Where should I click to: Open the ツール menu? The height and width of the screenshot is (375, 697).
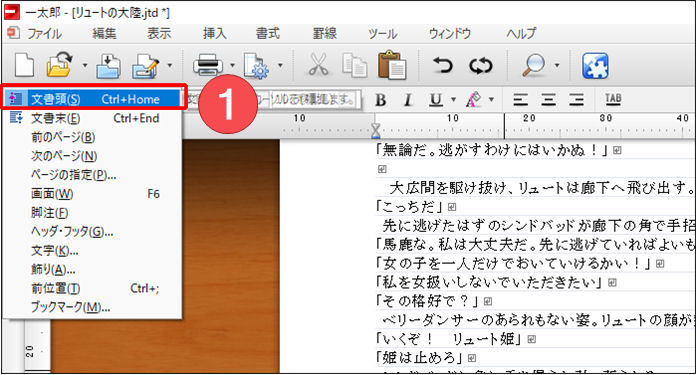click(x=382, y=34)
